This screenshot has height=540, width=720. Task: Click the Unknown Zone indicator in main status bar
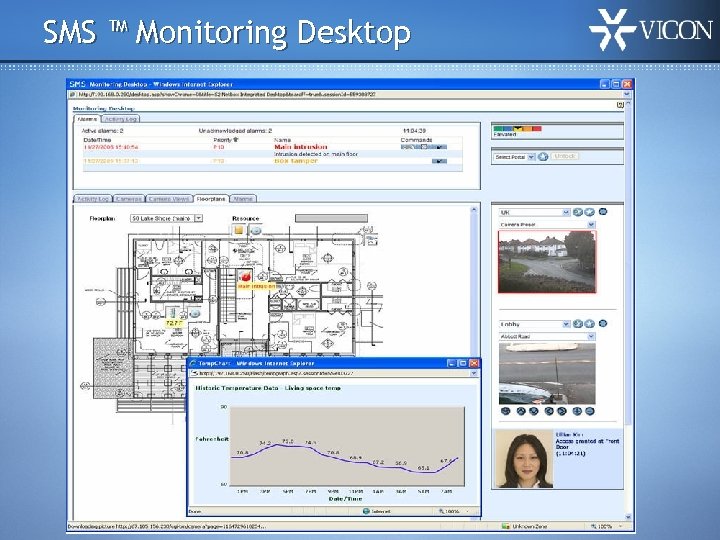click(524, 526)
